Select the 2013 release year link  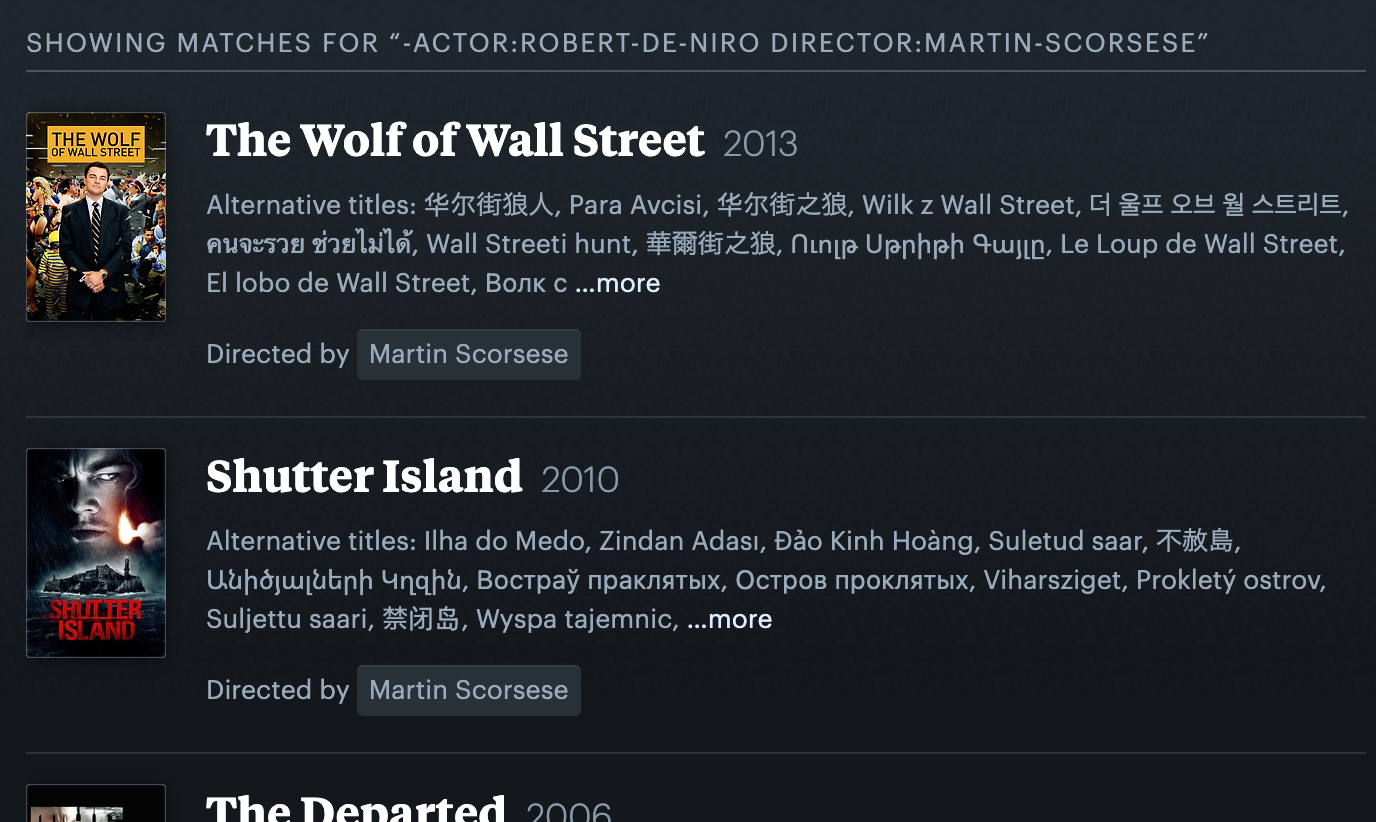coord(760,144)
